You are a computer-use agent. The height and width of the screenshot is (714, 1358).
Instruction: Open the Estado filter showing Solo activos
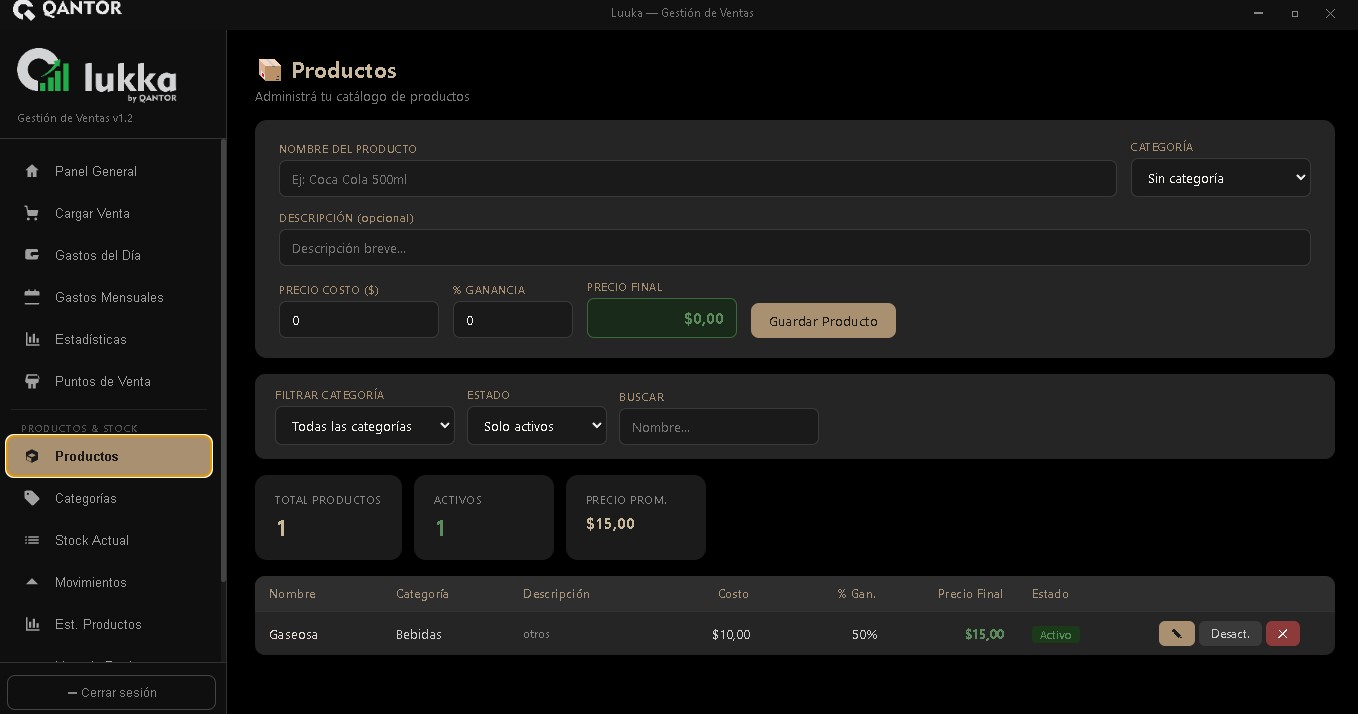[x=536, y=426]
